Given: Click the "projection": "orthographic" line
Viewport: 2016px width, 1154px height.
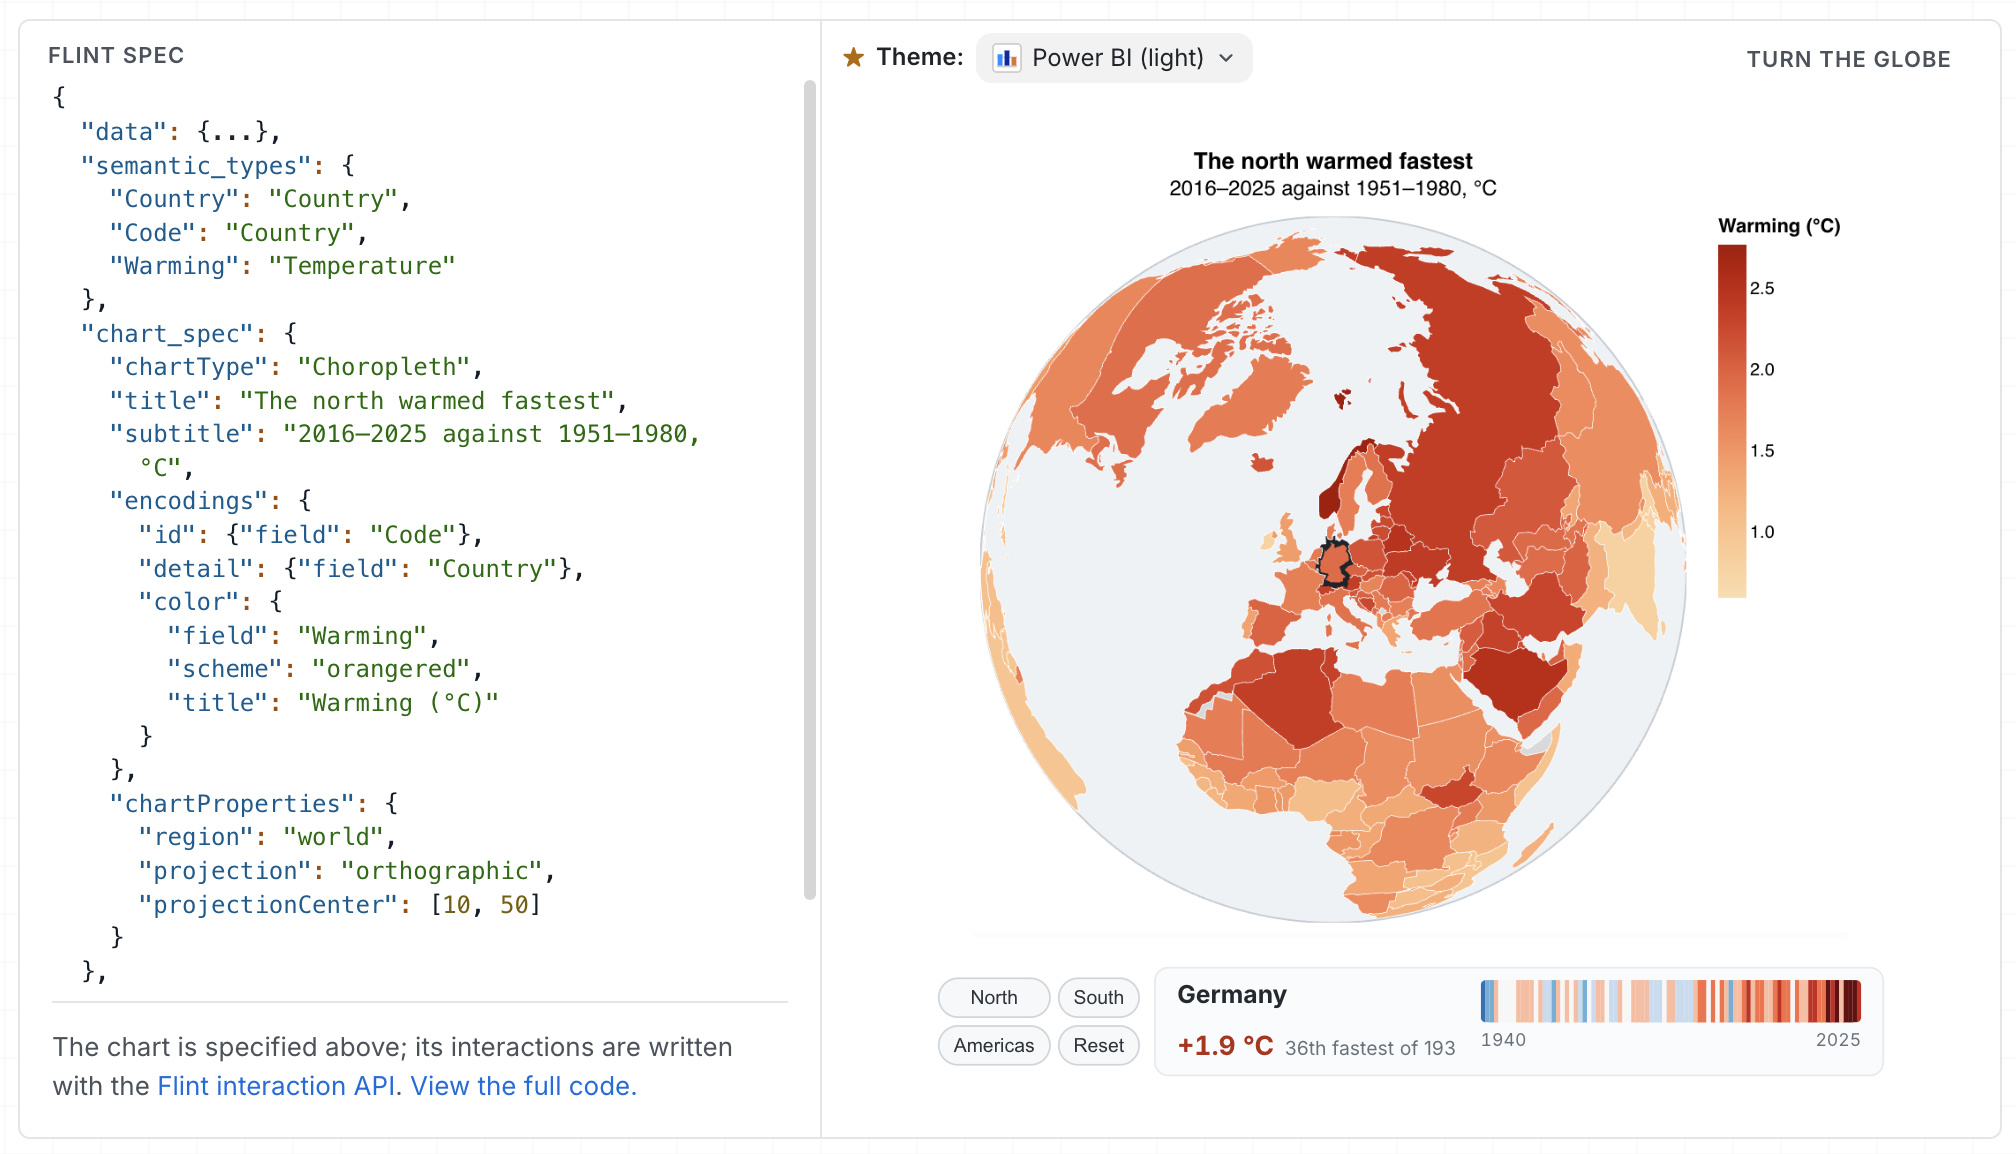Looking at the screenshot, I should coord(347,871).
